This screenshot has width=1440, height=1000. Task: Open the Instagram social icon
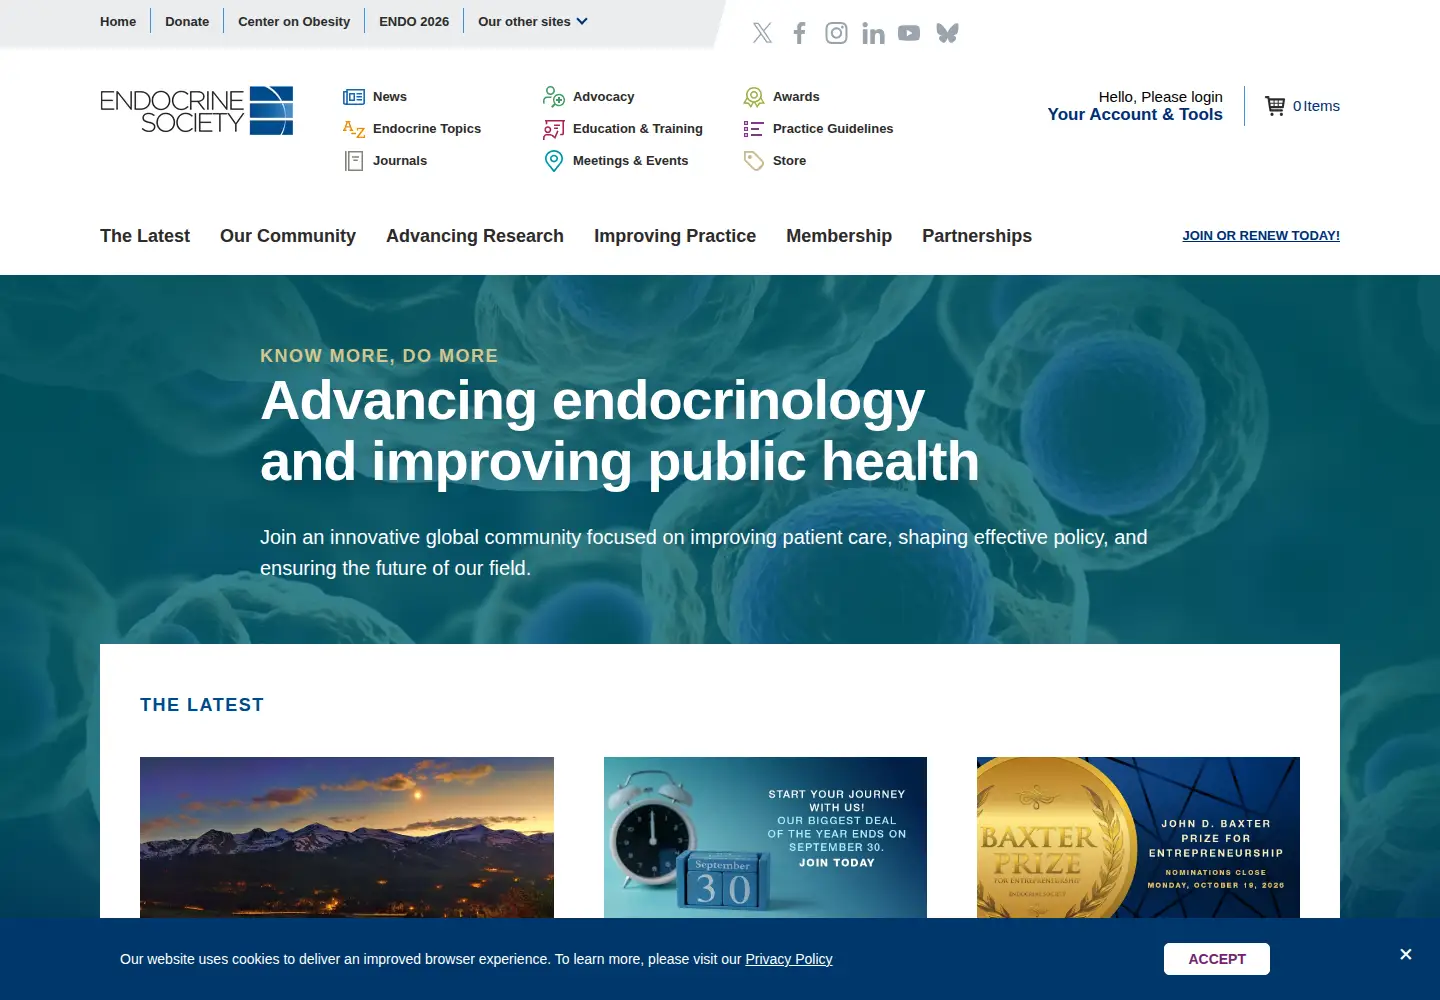click(836, 33)
